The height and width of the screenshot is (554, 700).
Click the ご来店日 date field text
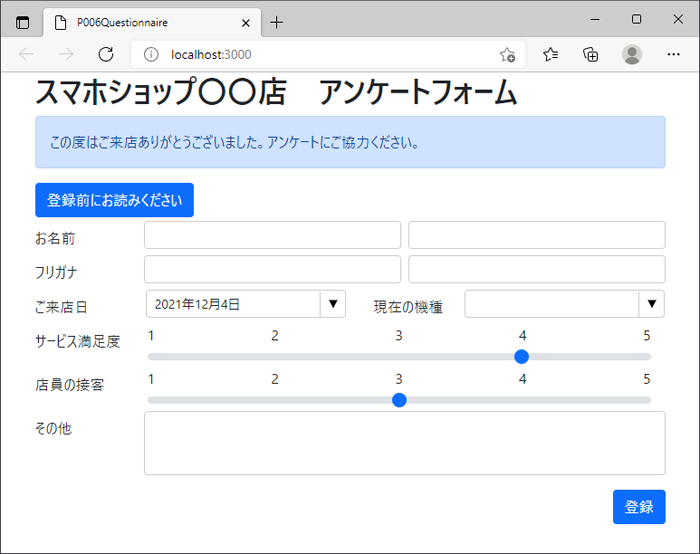[233, 304]
